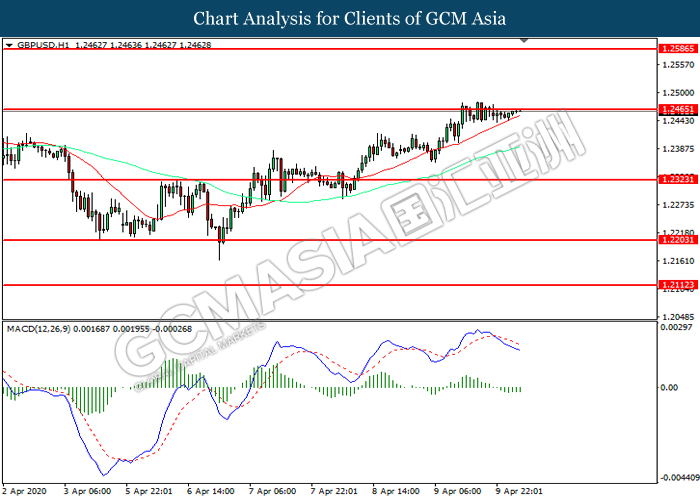
Task: Select the 1.25865 red price label
Action: [x=678, y=49]
